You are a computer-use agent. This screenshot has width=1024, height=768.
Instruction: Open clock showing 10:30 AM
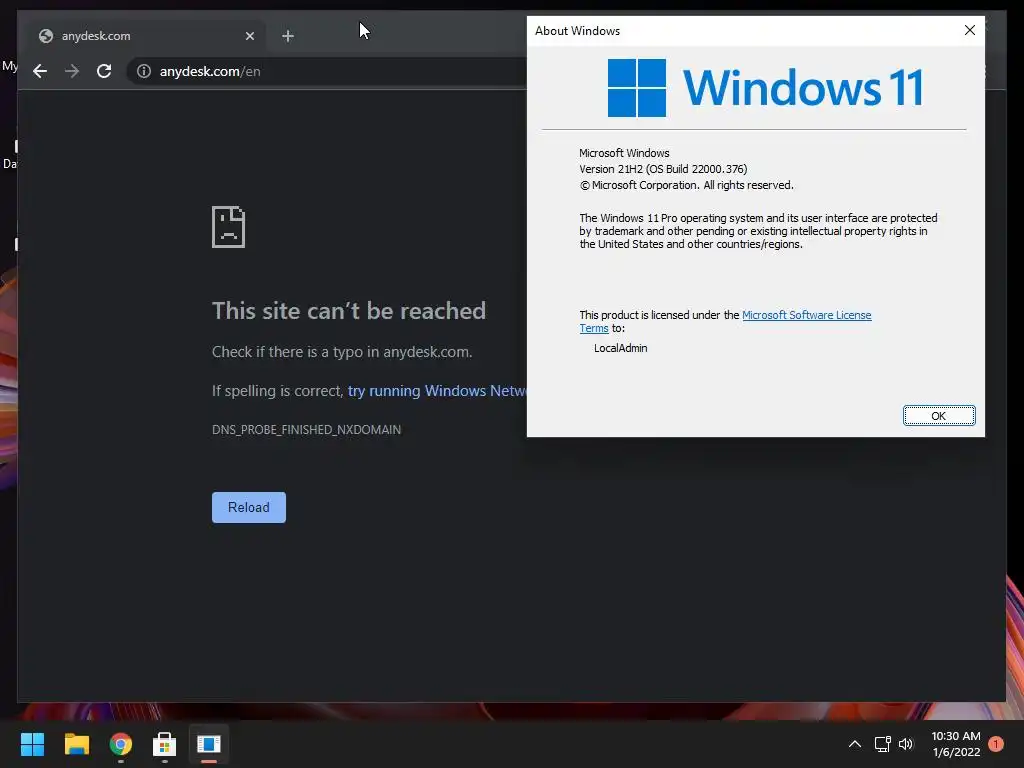pos(956,744)
